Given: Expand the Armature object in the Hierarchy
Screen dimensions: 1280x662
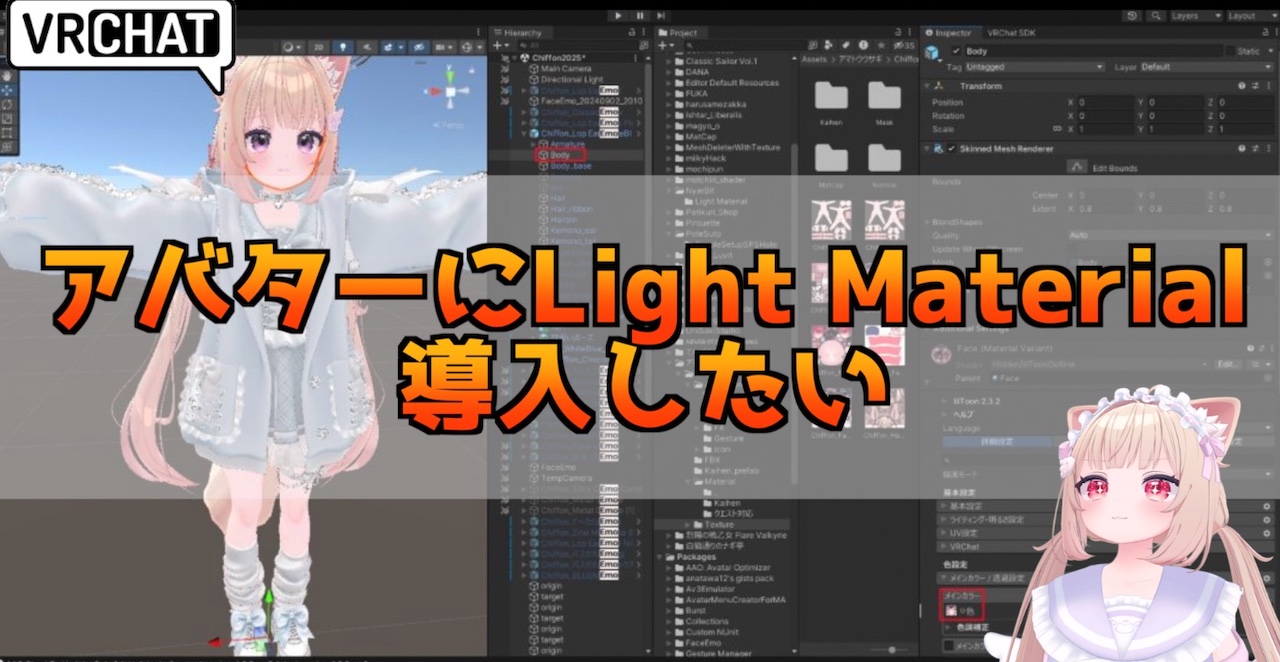Looking at the screenshot, I should (532, 144).
